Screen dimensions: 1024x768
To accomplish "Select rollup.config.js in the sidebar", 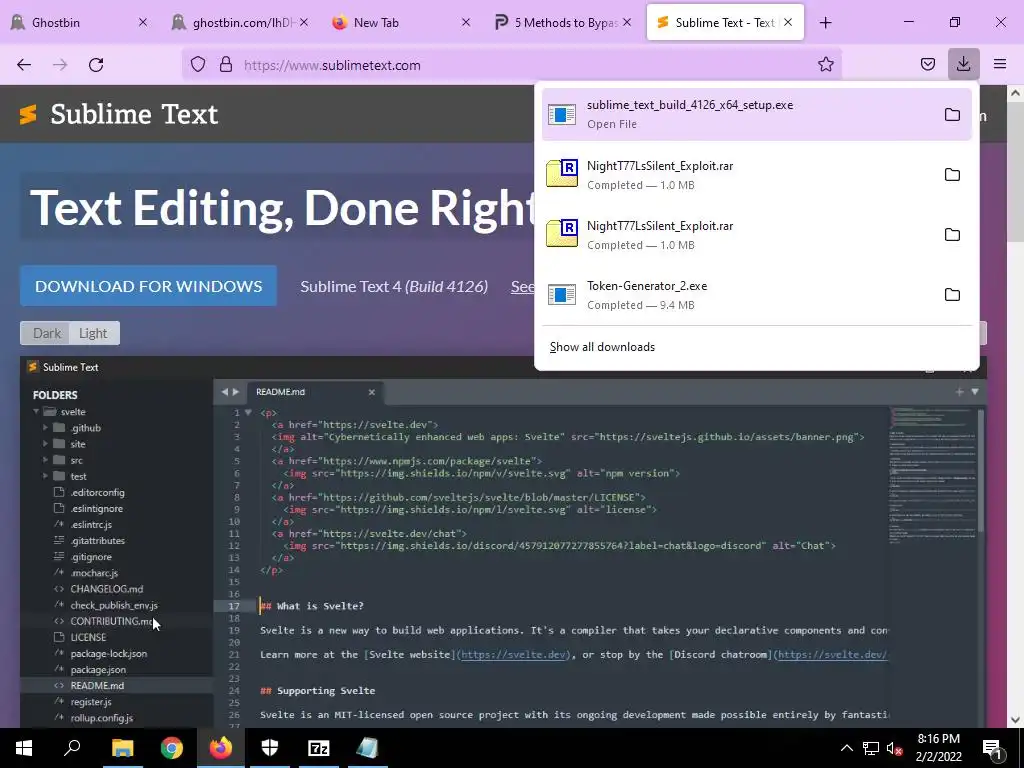I will click(x=101, y=718).
